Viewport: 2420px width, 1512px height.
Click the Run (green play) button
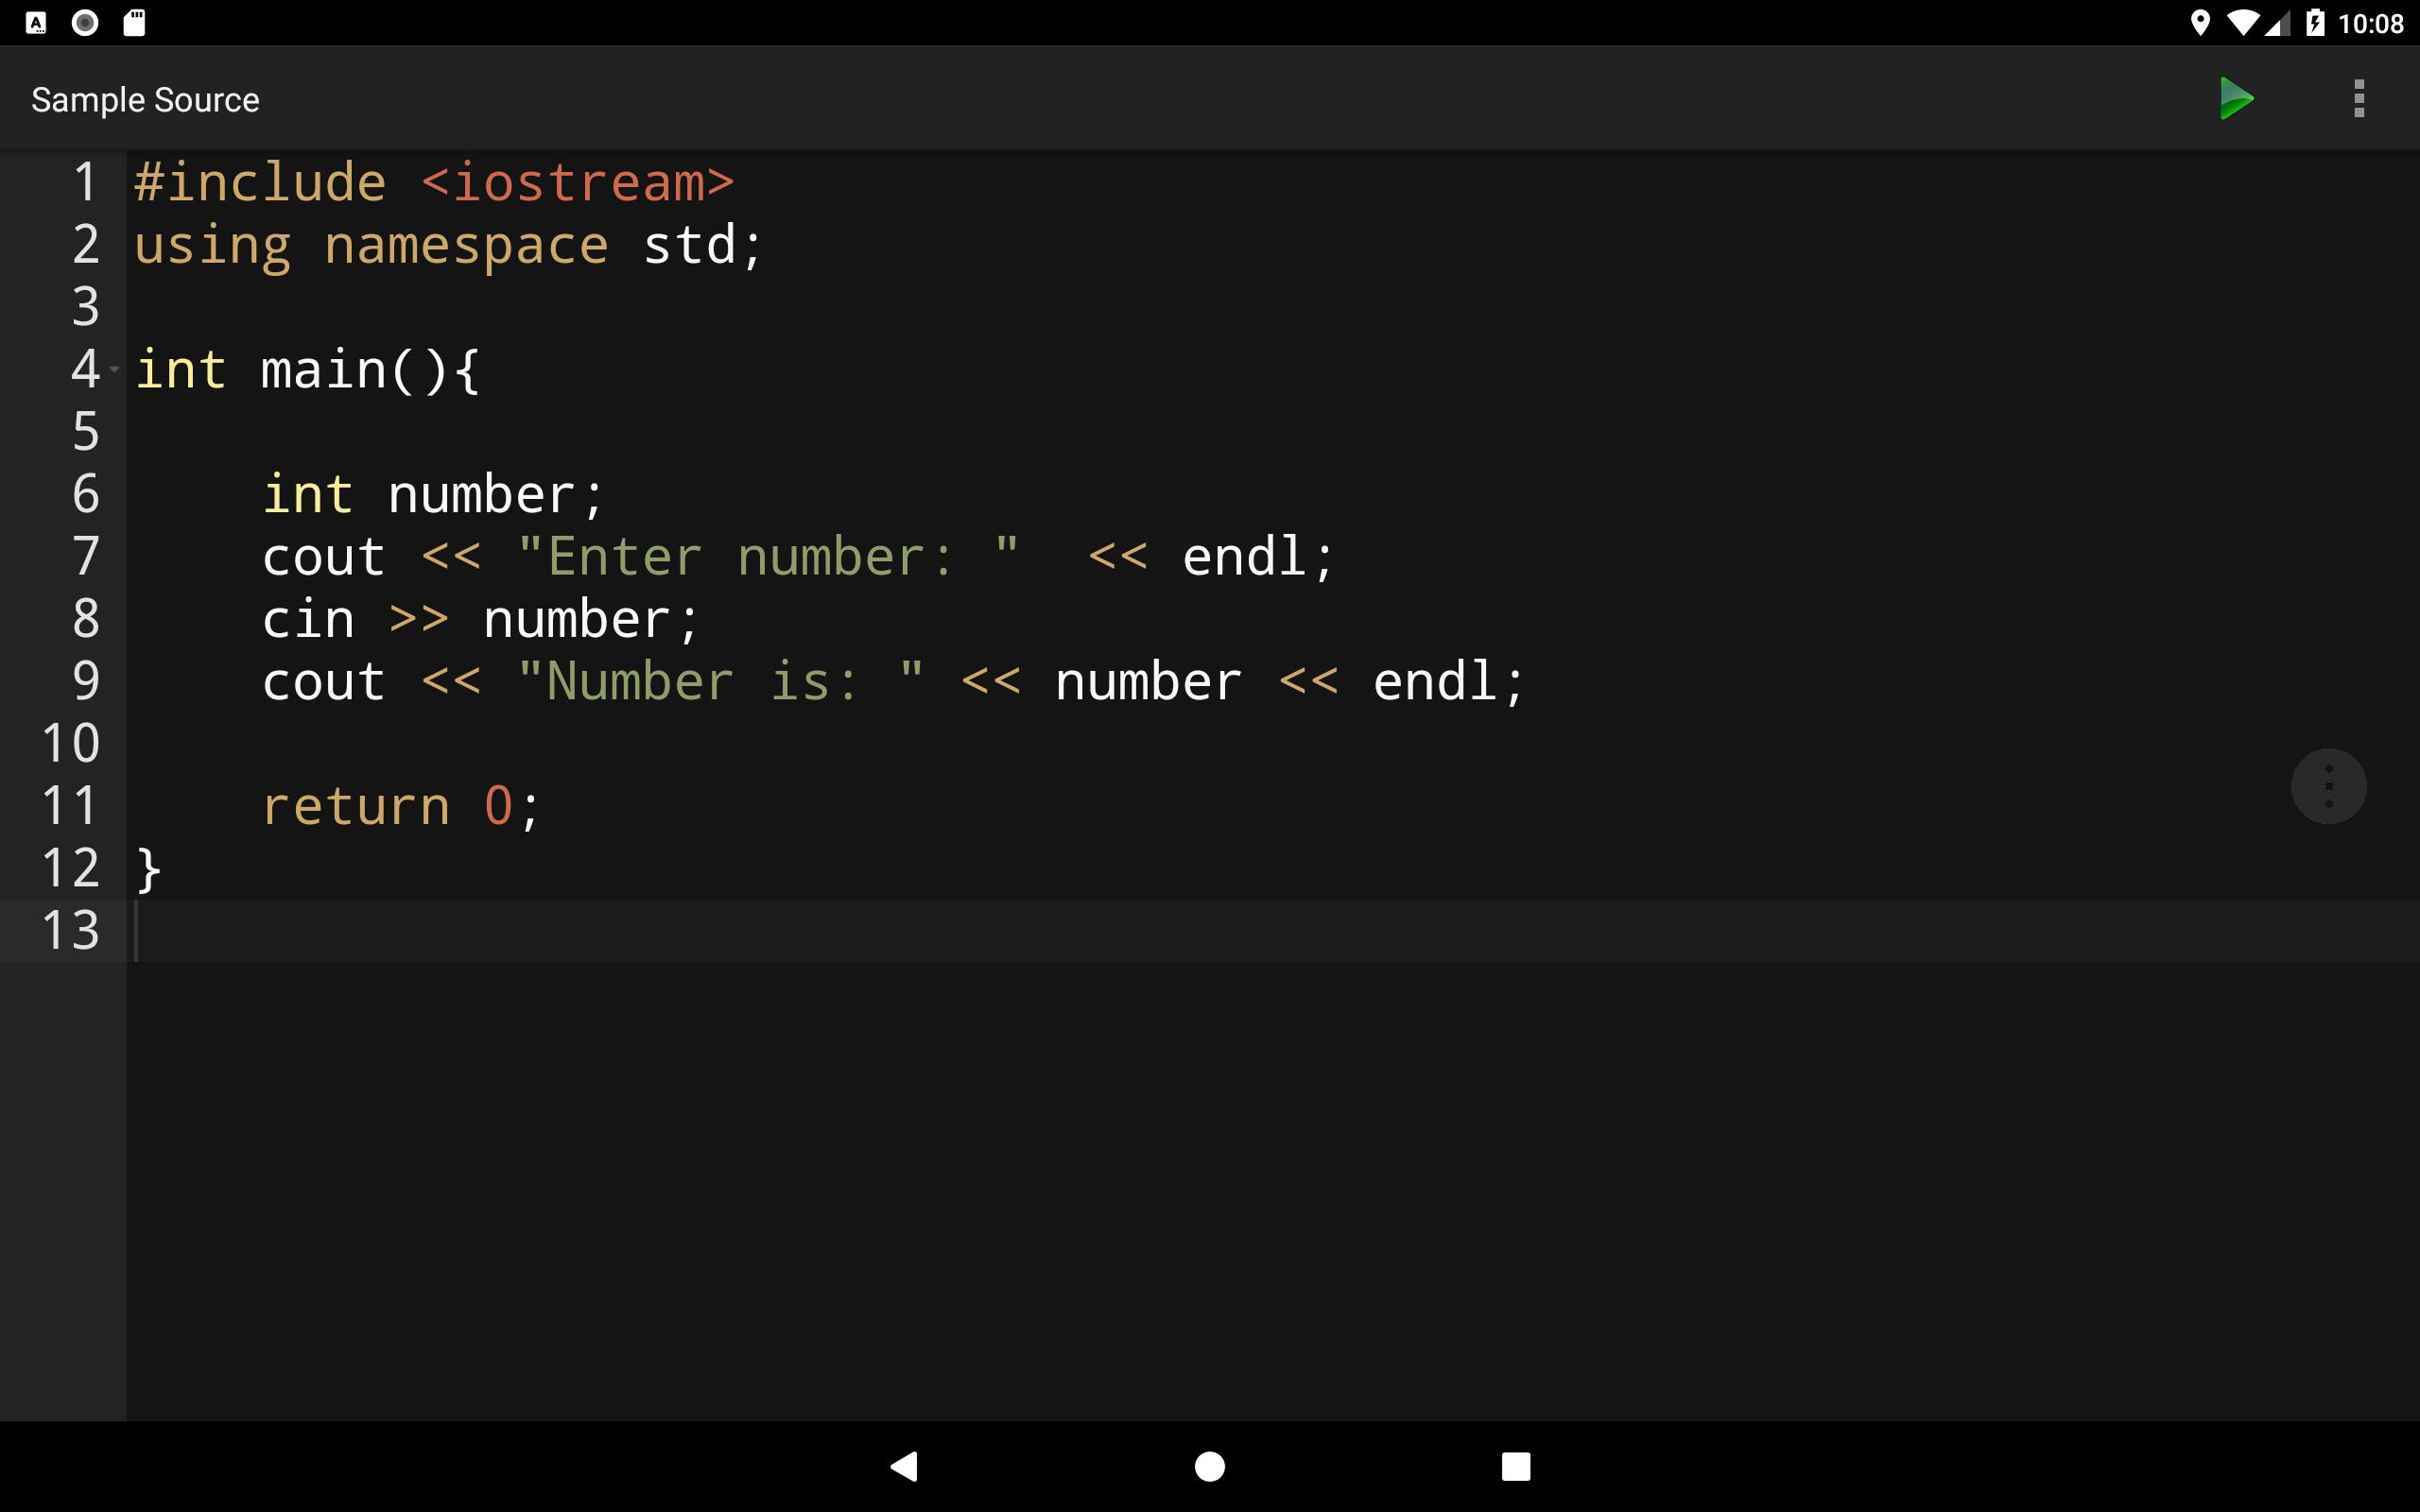(x=2237, y=99)
